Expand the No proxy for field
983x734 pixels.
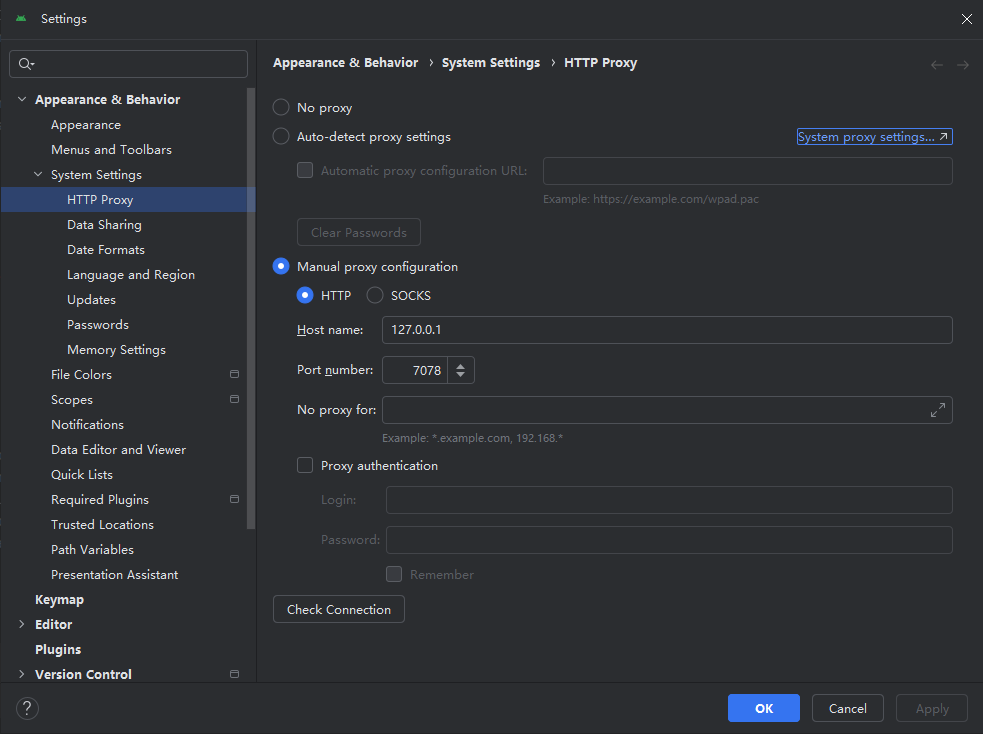click(x=937, y=410)
